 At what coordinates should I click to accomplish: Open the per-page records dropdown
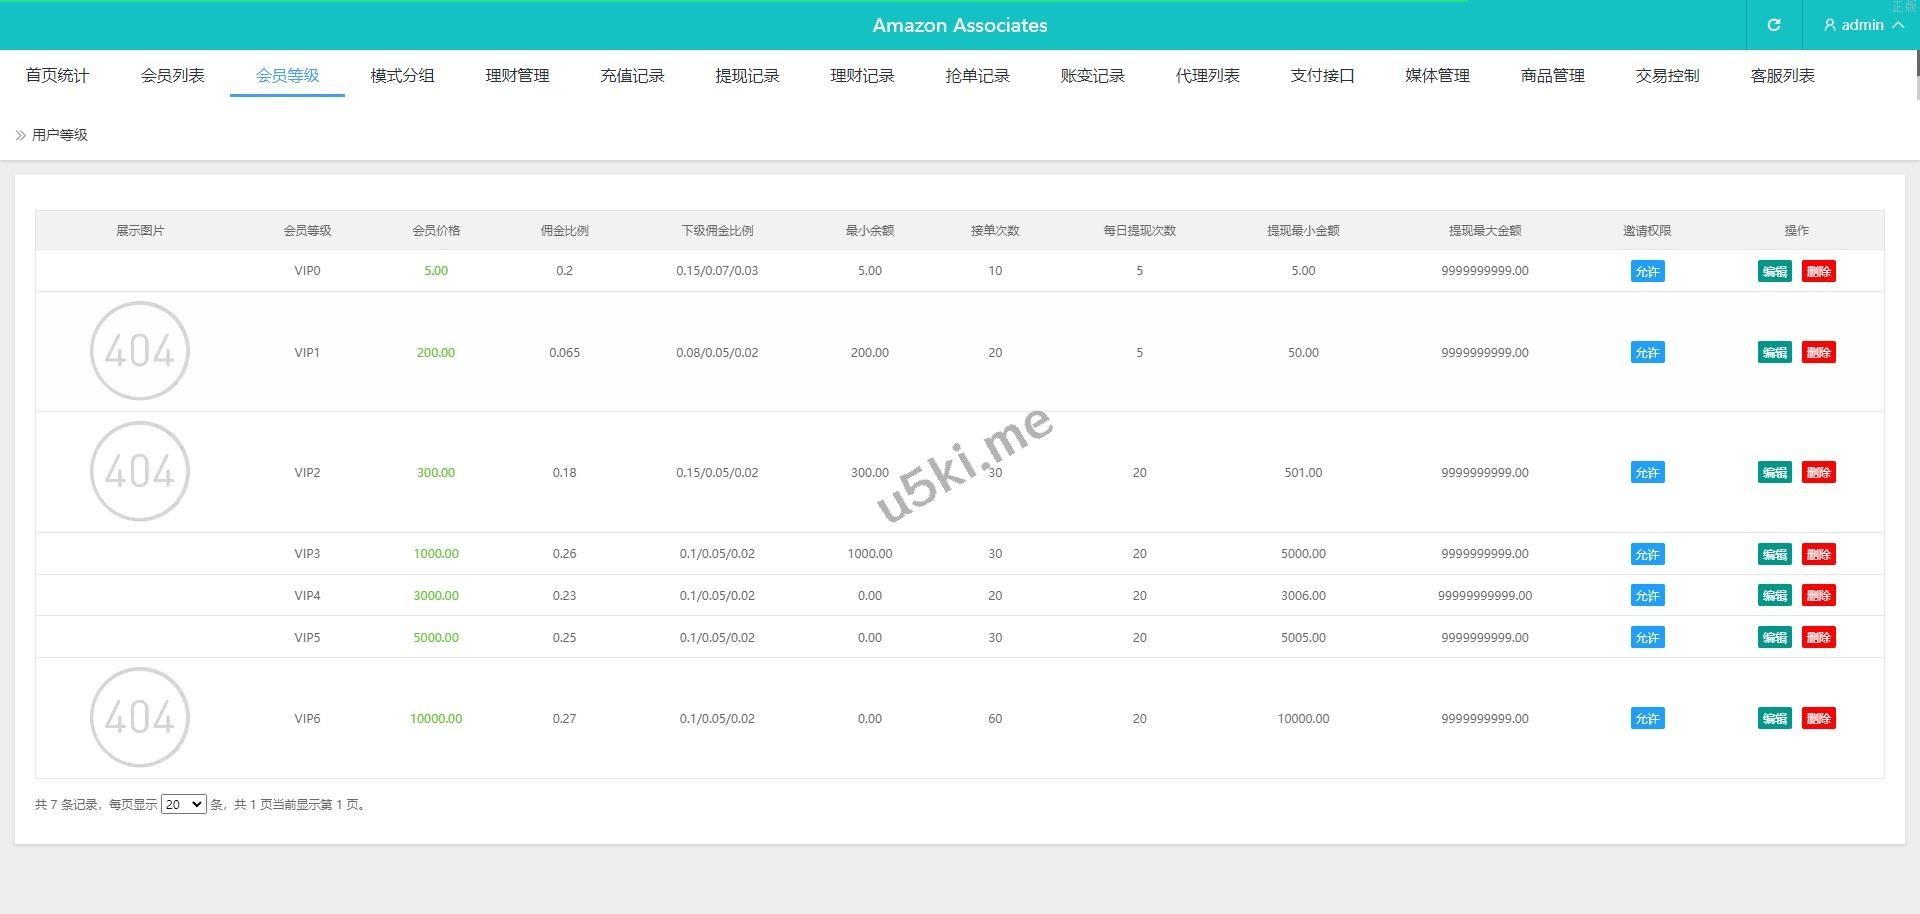[183, 804]
